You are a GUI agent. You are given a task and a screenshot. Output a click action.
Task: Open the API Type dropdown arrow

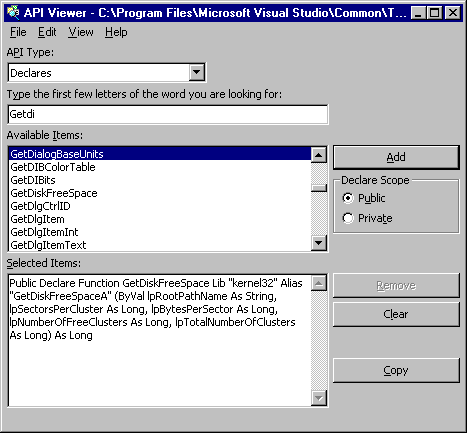[x=197, y=72]
